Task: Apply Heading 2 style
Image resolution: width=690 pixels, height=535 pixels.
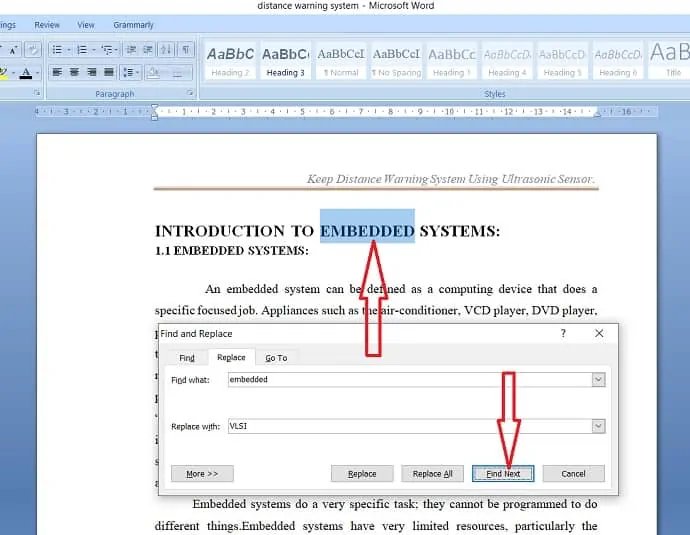Action: [x=230, y=61]
